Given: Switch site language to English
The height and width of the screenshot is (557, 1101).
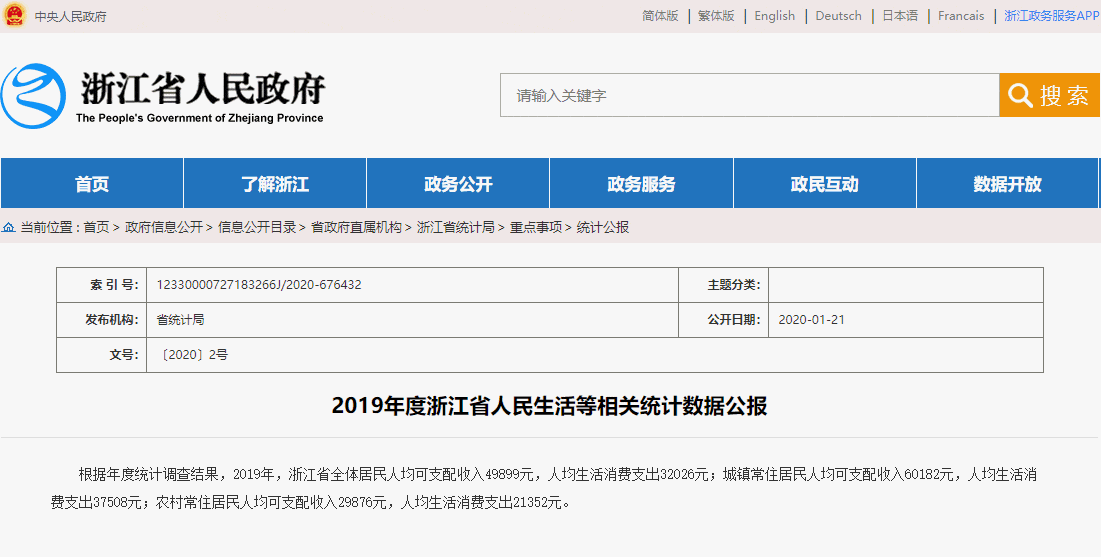Looking at the screenshot, I should 774,15.
